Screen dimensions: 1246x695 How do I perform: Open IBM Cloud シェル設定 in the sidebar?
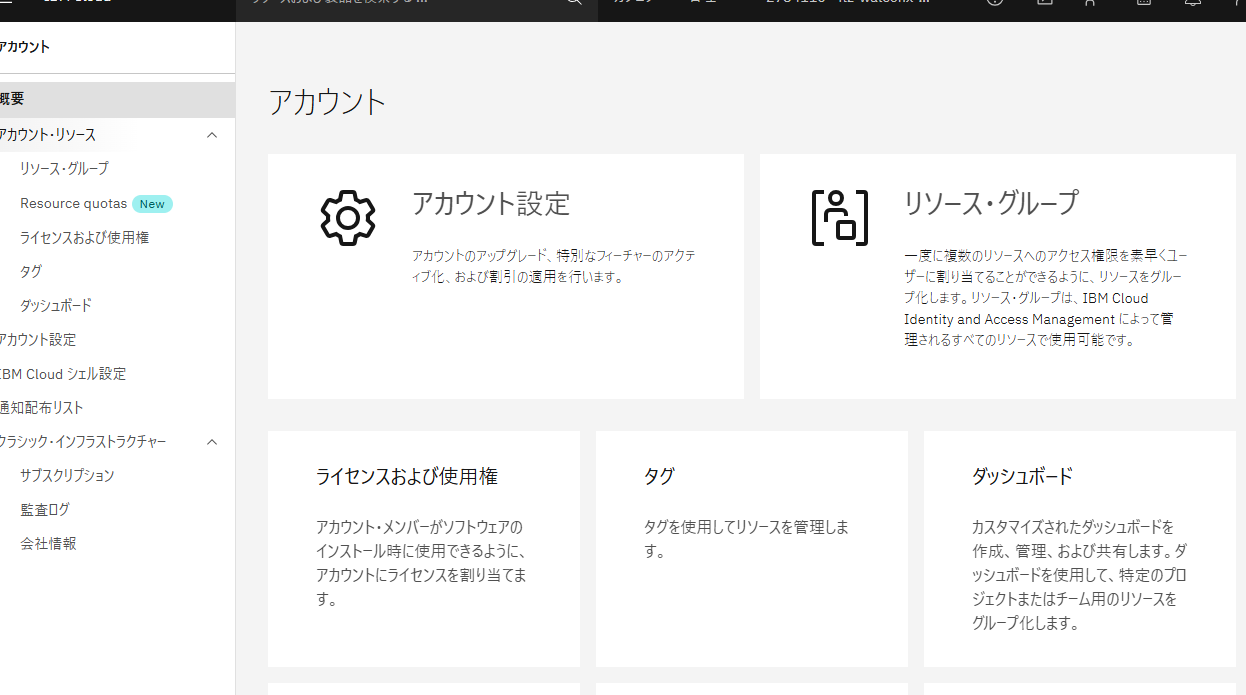pyautogui.click(x=63, y=374)
